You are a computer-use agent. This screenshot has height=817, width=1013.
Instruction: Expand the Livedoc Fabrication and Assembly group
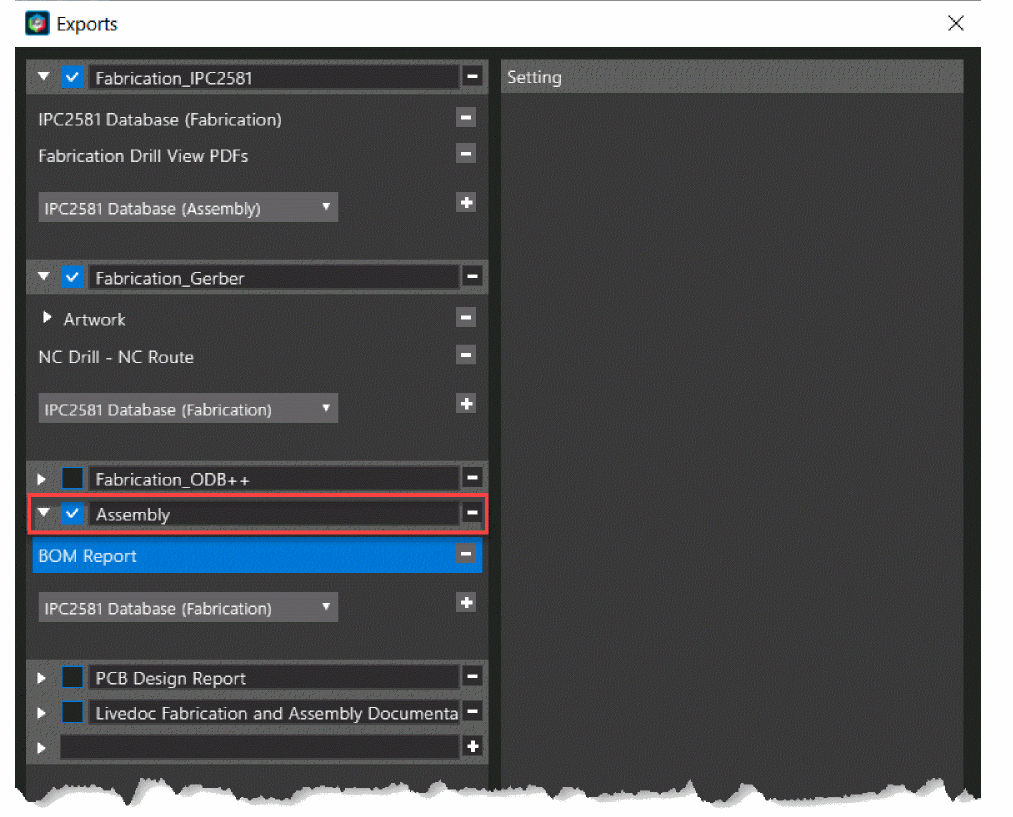point(41,713)
